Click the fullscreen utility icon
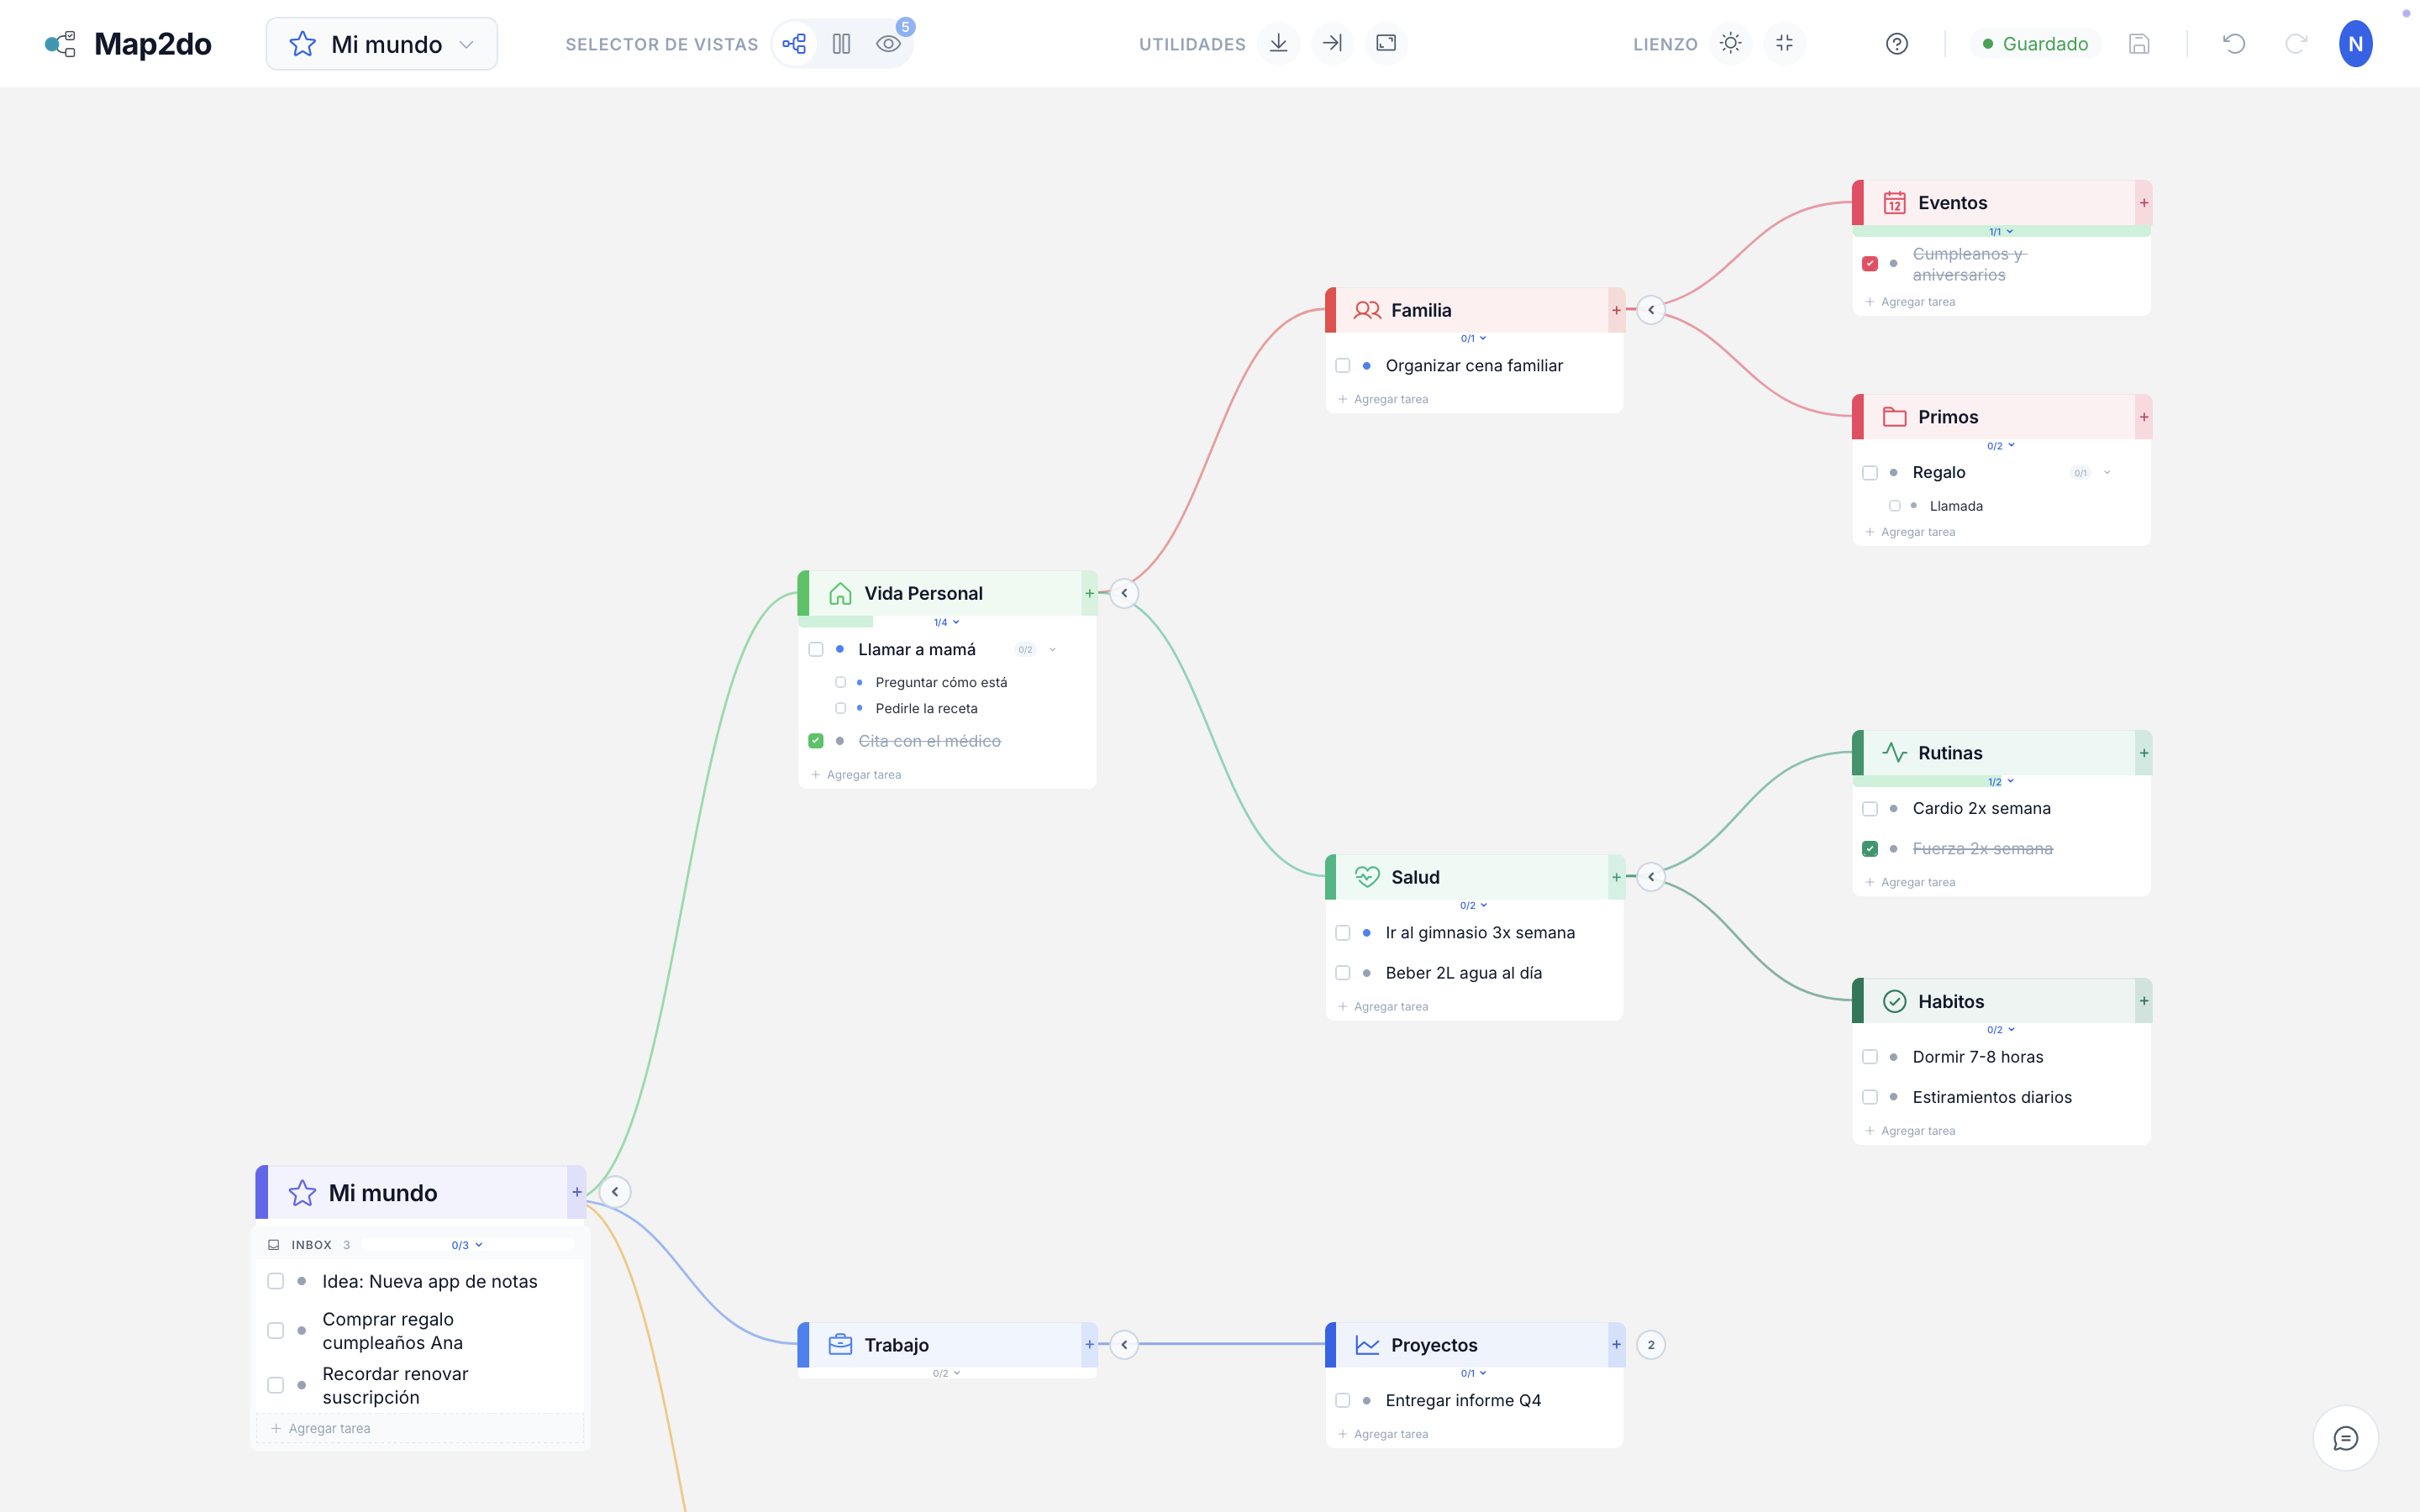 [x=1386, y=43]
